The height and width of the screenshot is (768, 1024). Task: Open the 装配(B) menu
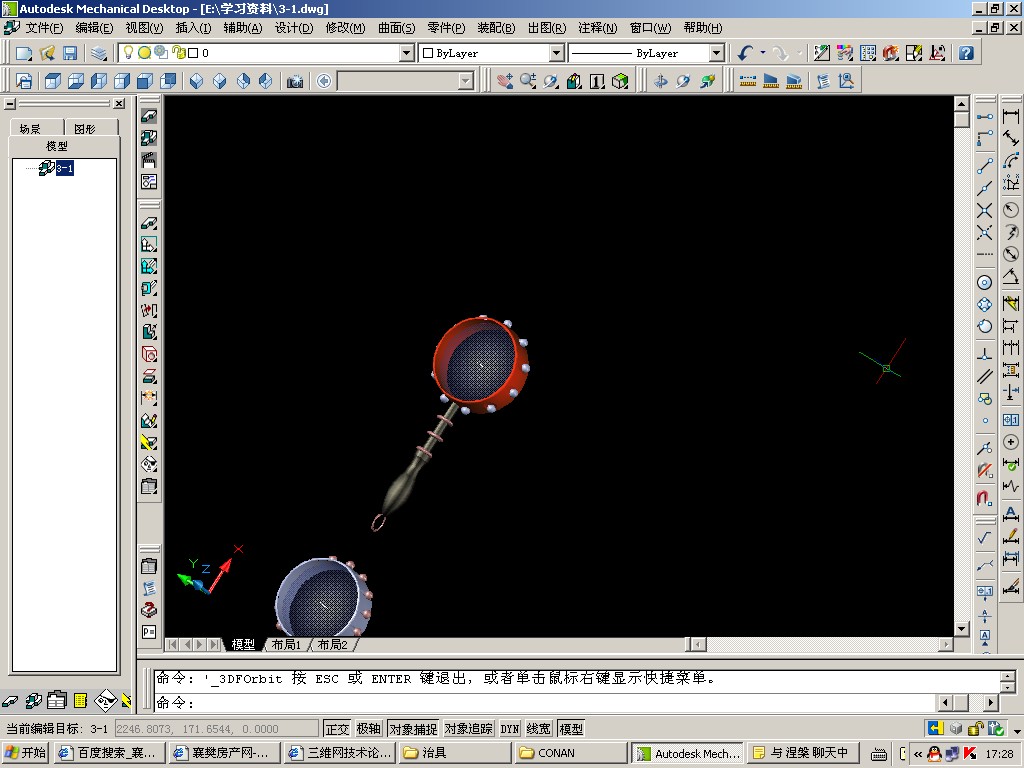pyautogui.click(x=496, y=27)
